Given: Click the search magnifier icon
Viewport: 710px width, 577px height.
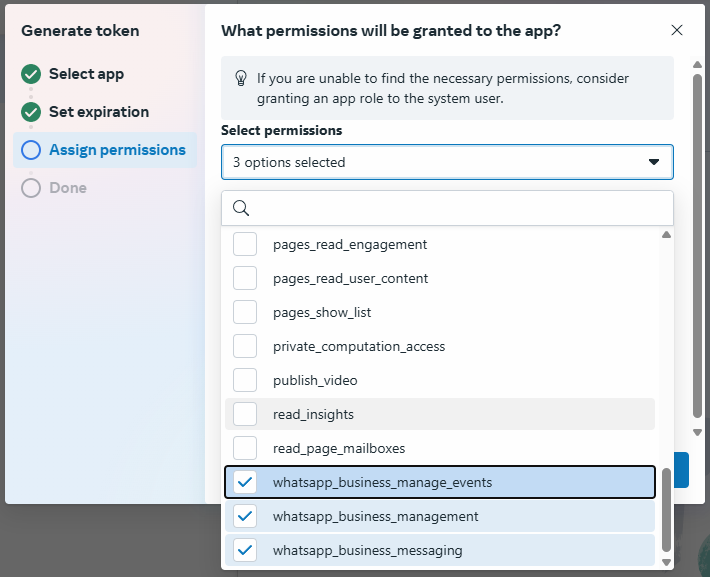Looking at the screenshot, I should click(x=240, y=208).
